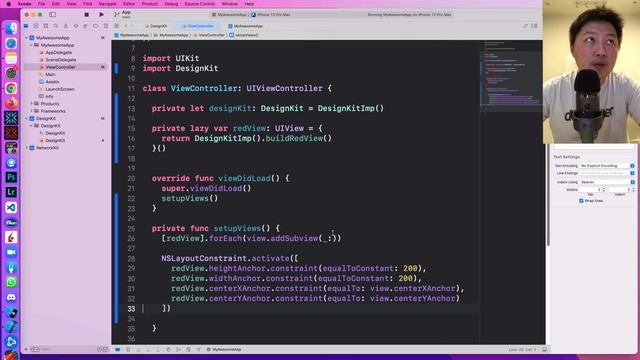Open the Source Control navigator icon
This screenshot has width=640, height=360.
click(36, 26)
